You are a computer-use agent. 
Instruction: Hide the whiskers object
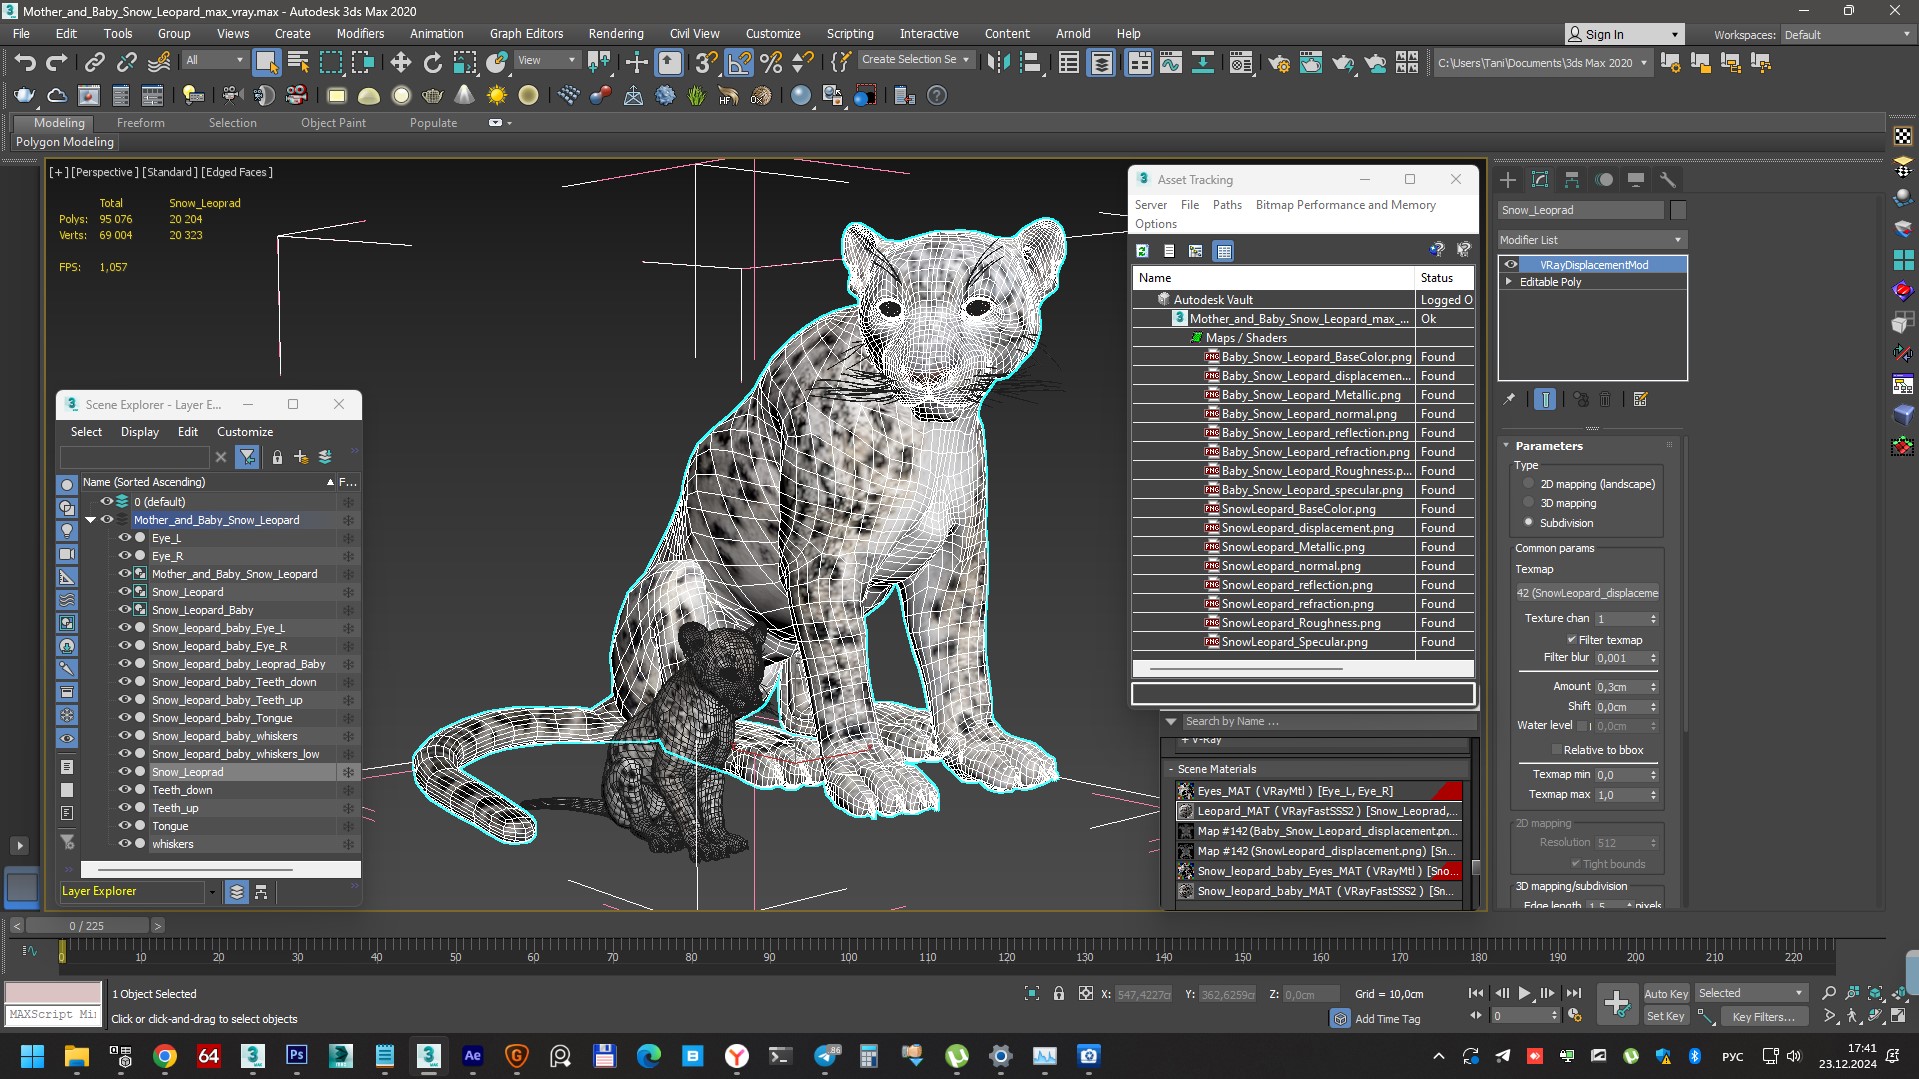pyautogui.click(x=125, y=844)
